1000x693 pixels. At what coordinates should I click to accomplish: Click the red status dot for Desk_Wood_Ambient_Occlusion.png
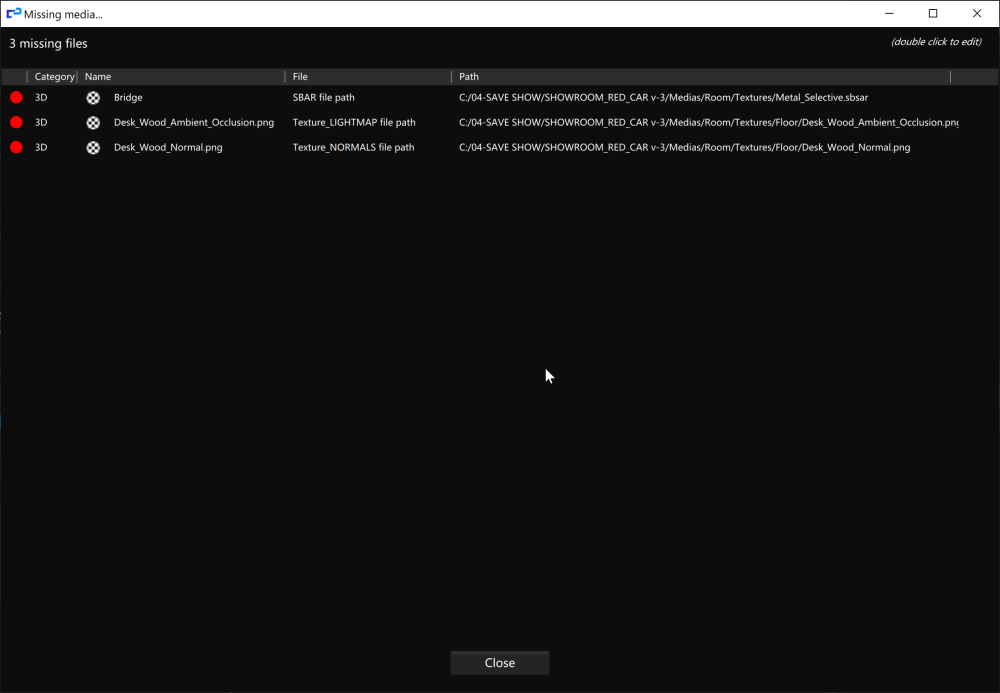14,122
